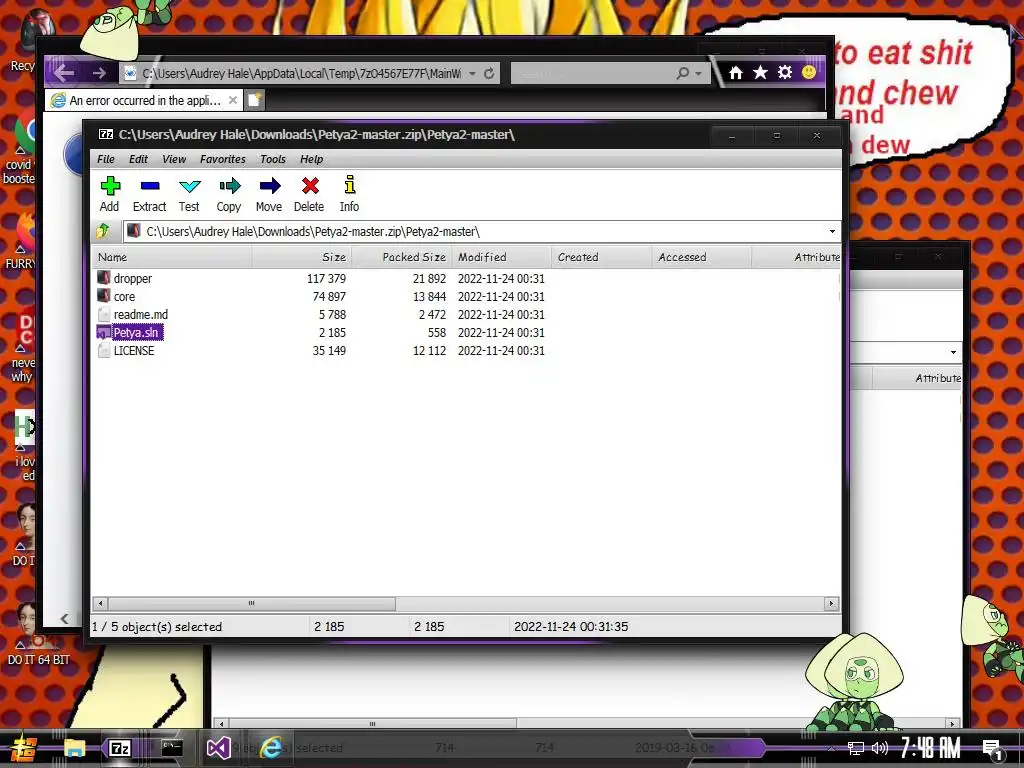The height and width of the screenshot is (768, 1024).
Task: Open the volume control in system tray
Action: coord(880,748)
